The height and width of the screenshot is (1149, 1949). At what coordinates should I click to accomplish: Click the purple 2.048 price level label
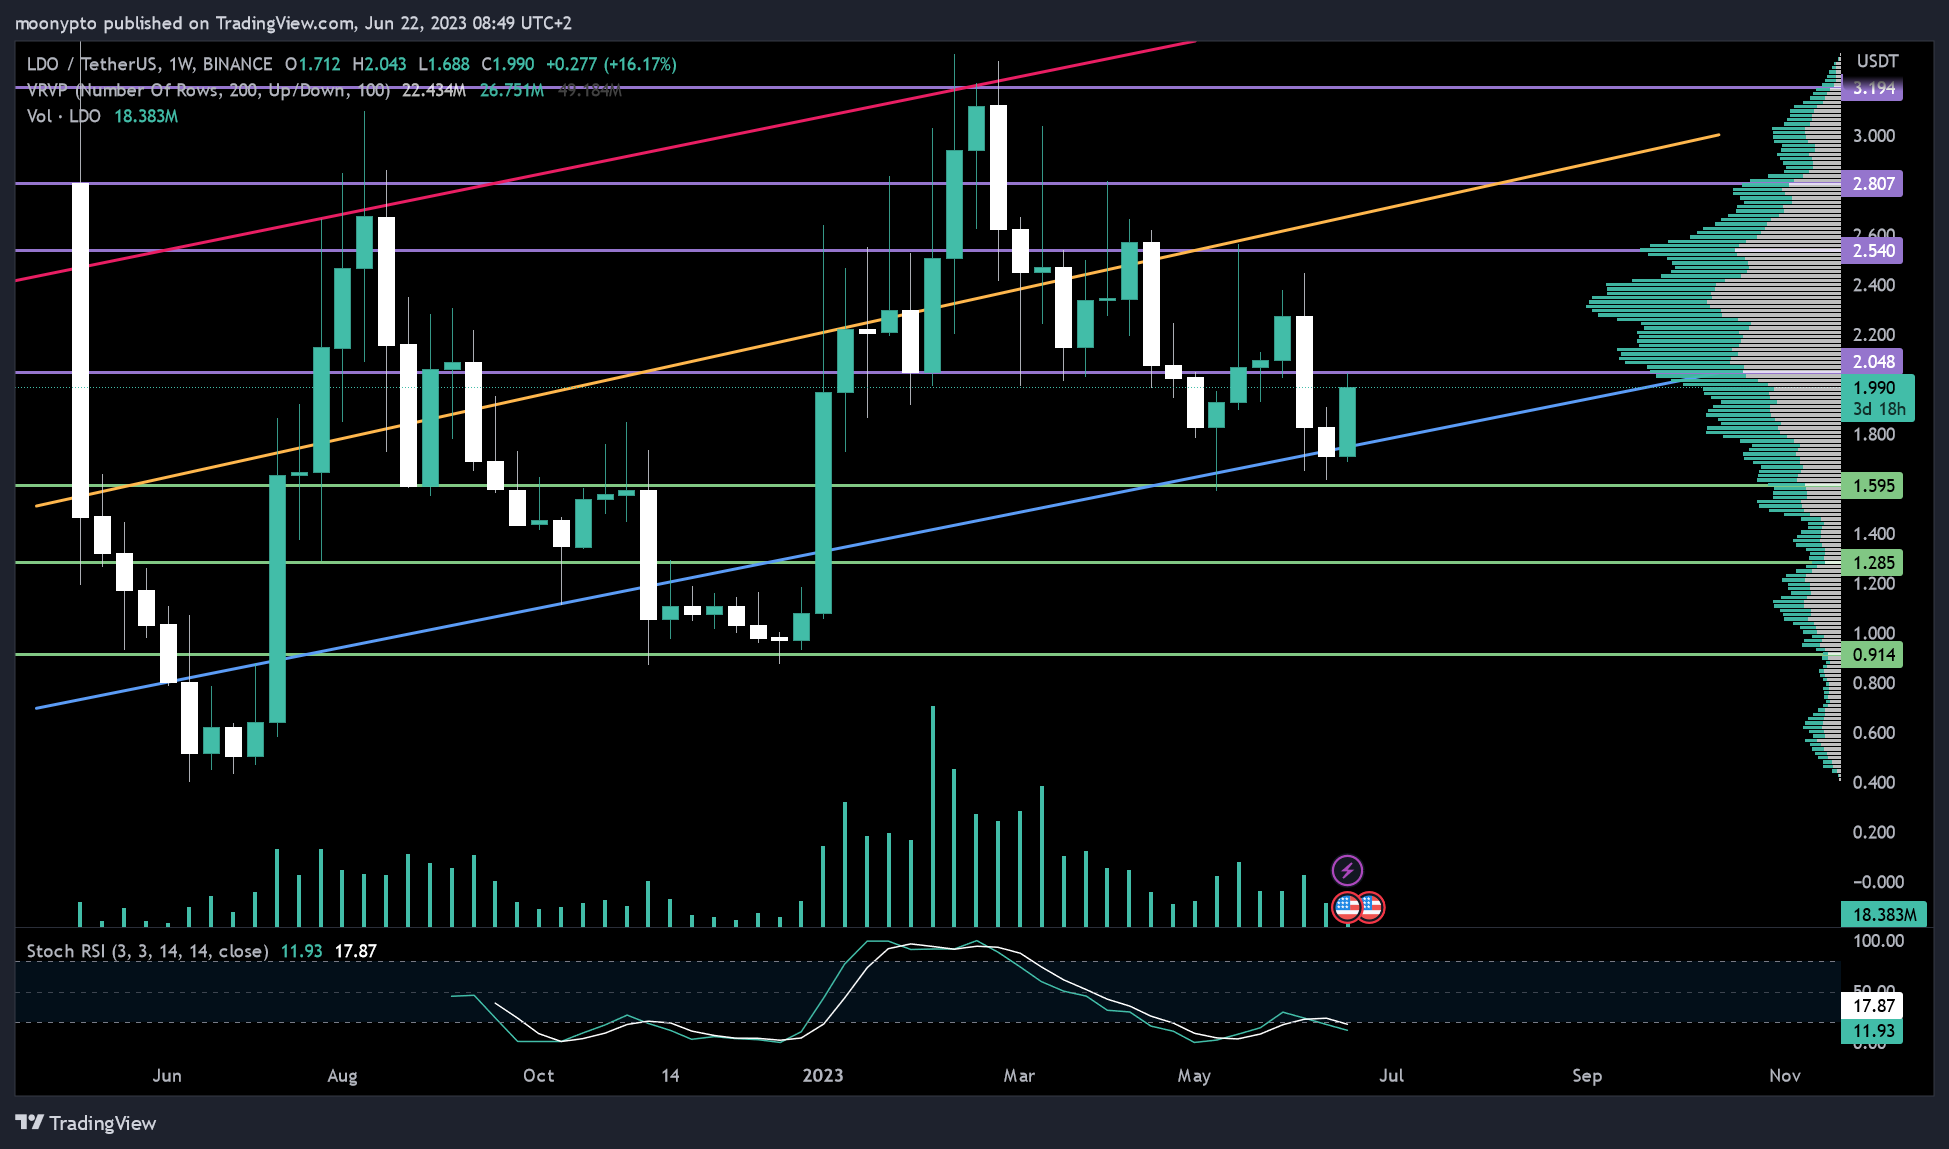pyautogui.click(x=1873, y=362)
